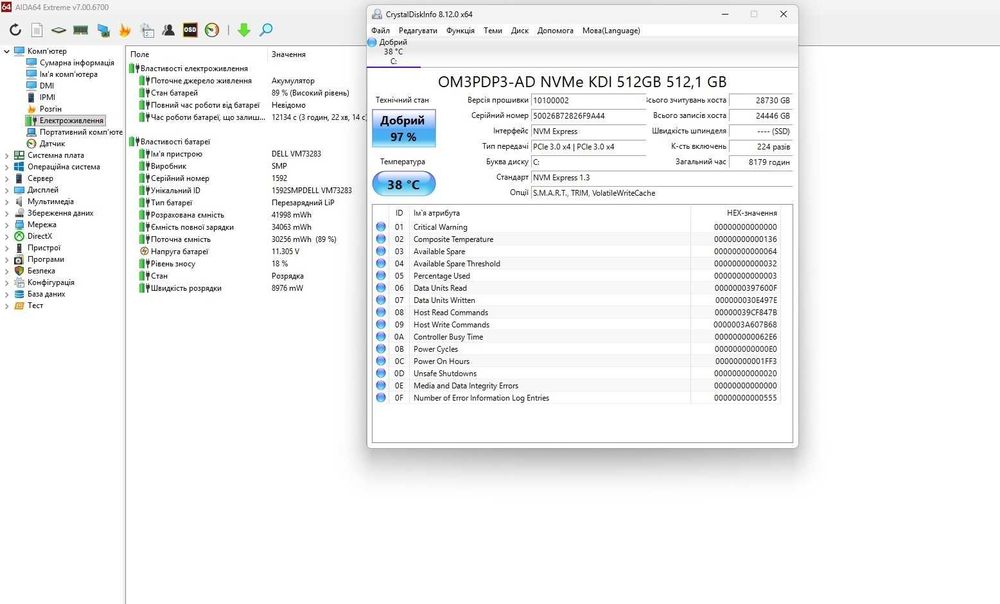Open the Файл menu in CrystalDiskInfo
This screenshot has height=604, width=1000.
tap(380, 30)
